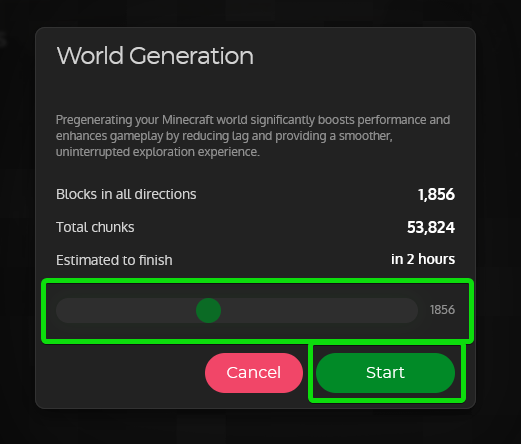Image resolution: width=521 pixels, height=444 pixels.
Task: Click the pregenerating description paragraph
Action: click(x=253, y=136)
